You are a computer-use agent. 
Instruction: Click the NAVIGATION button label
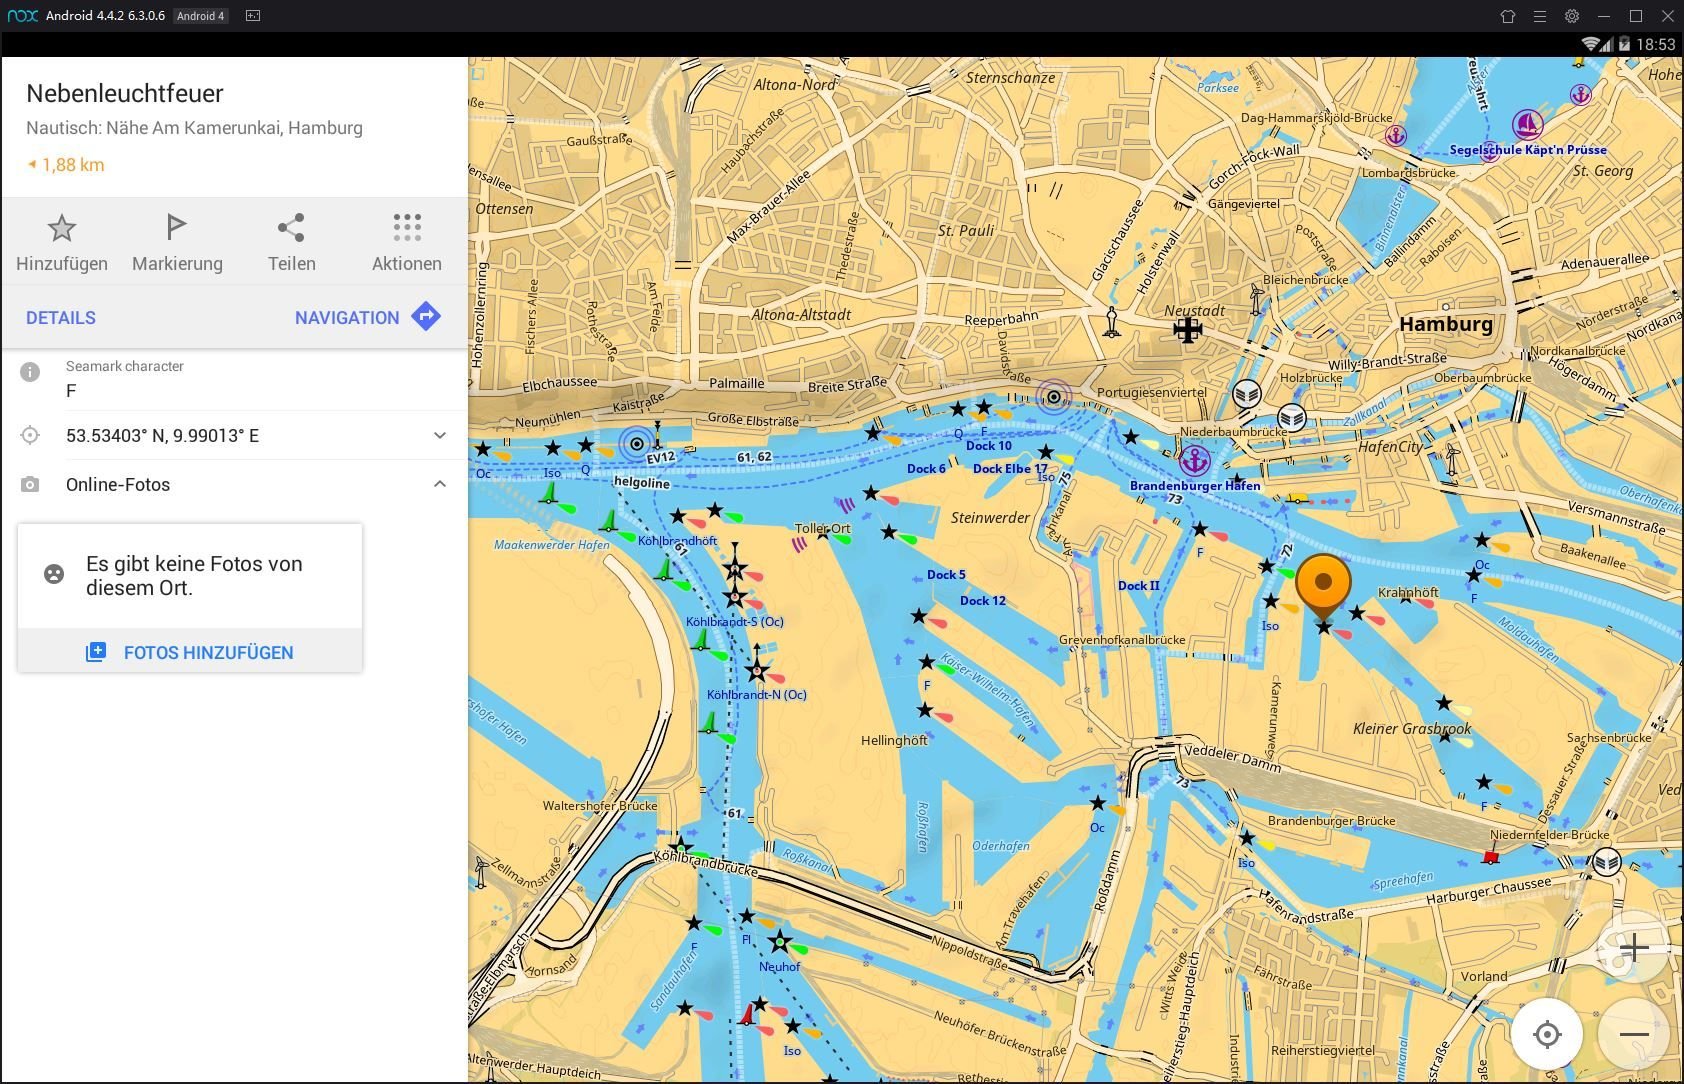(347, 318)
